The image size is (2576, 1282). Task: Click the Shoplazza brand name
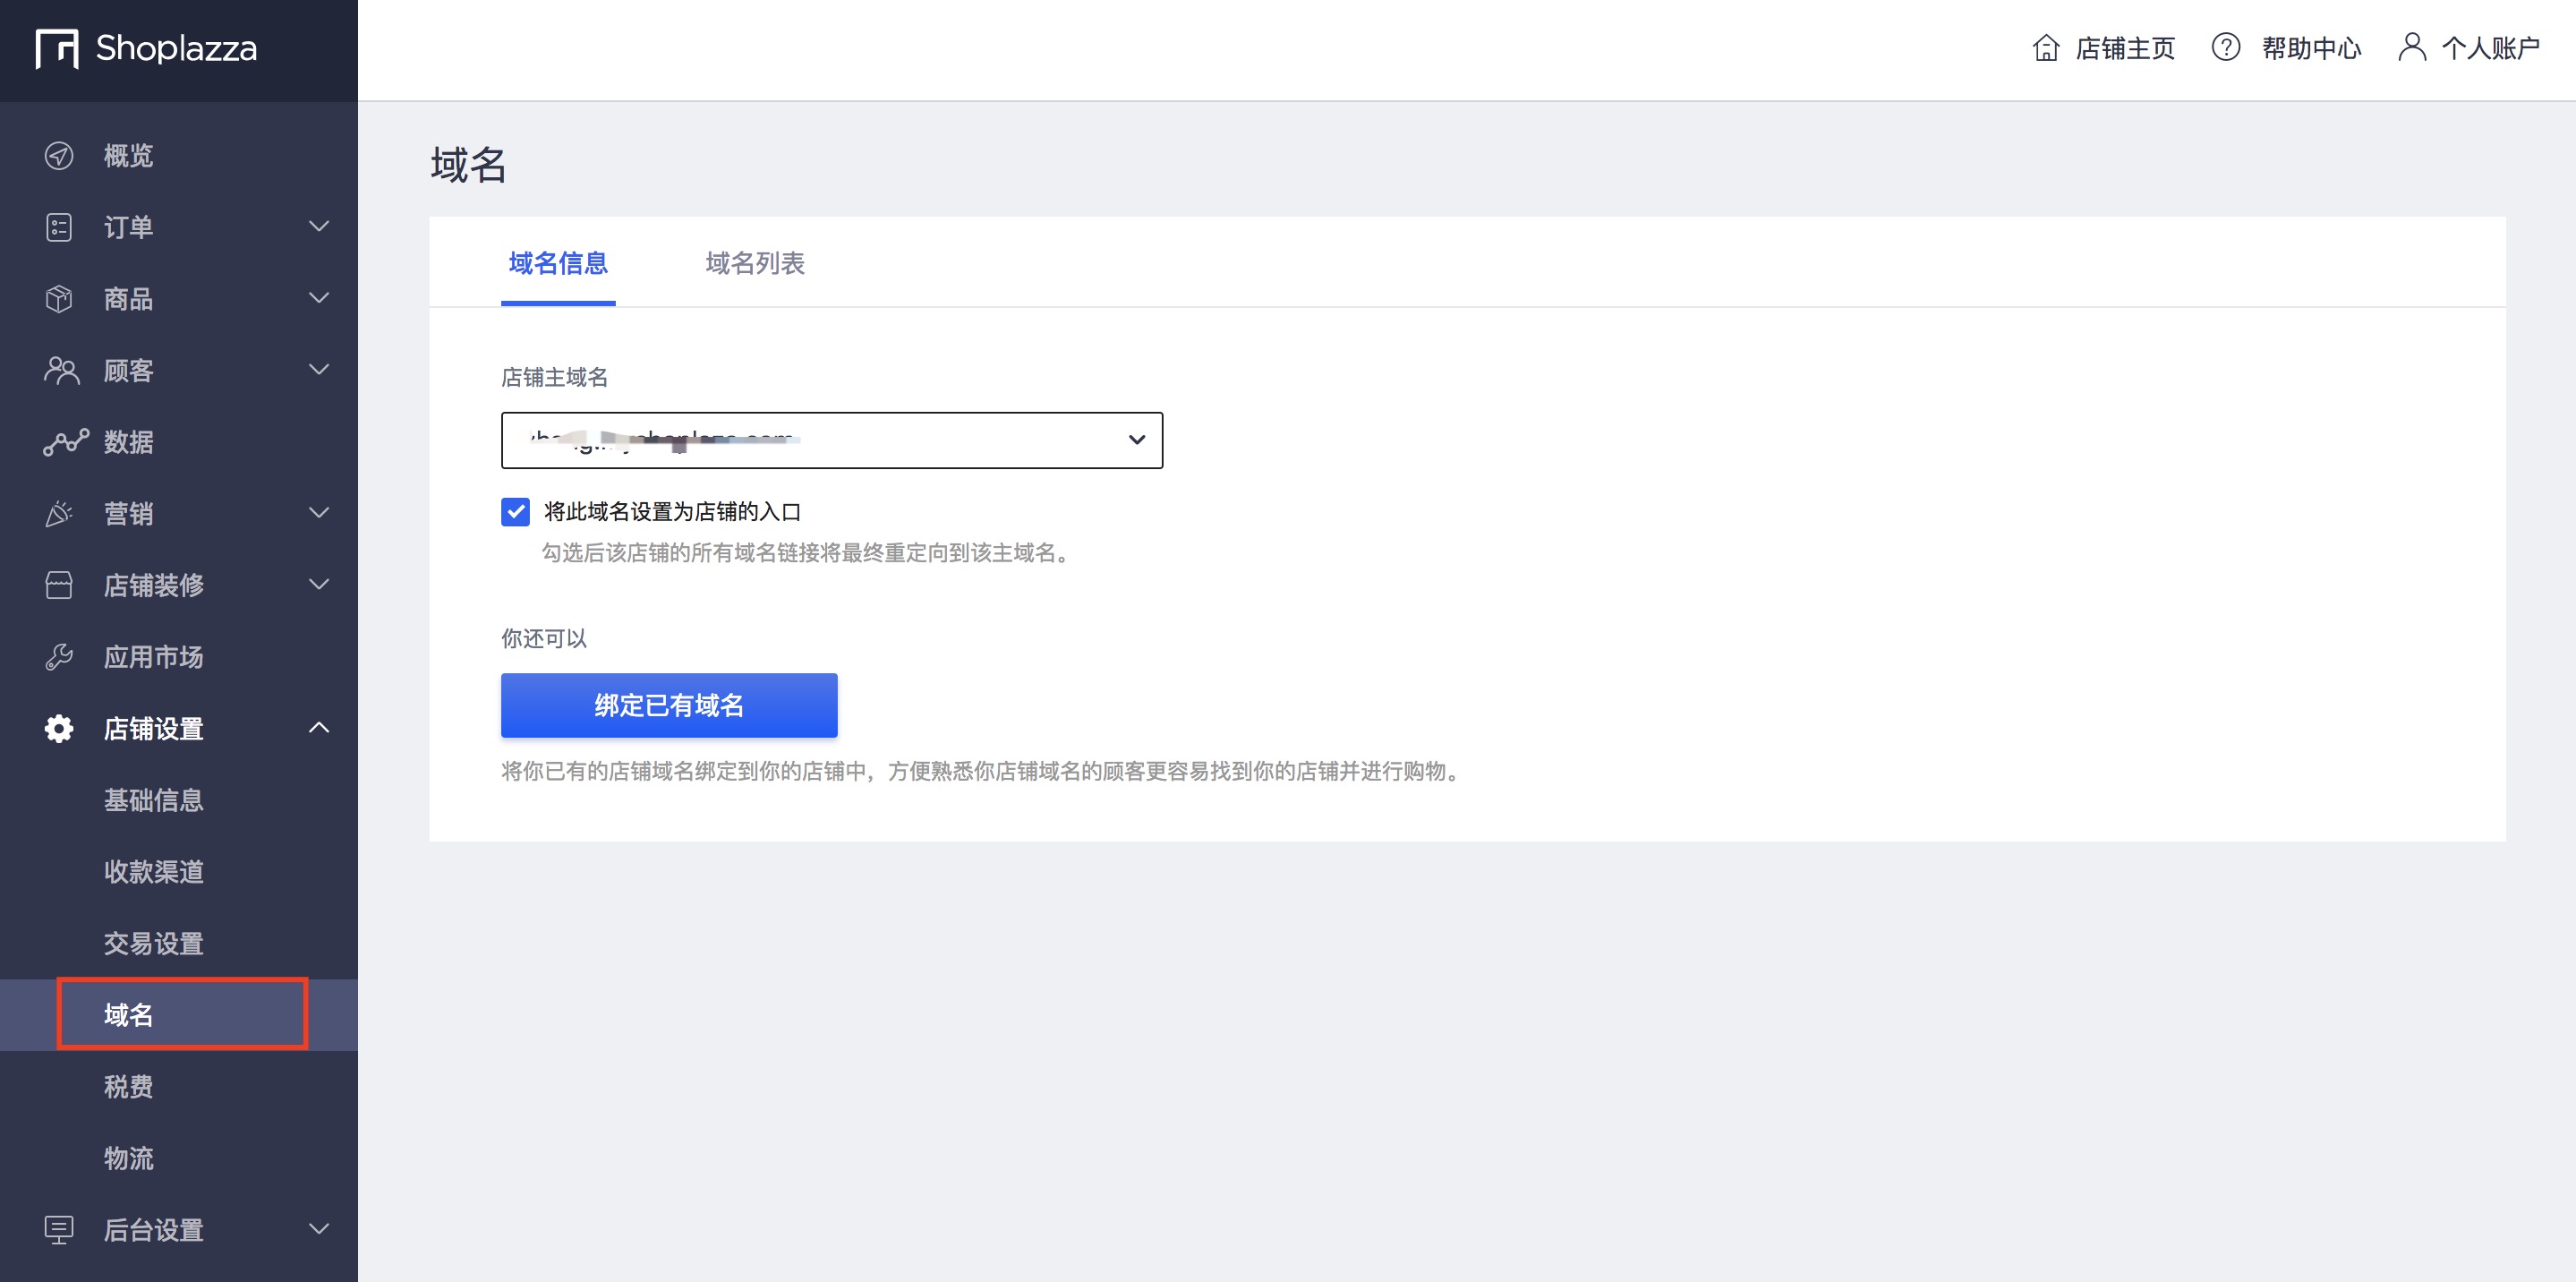point(177,48)
